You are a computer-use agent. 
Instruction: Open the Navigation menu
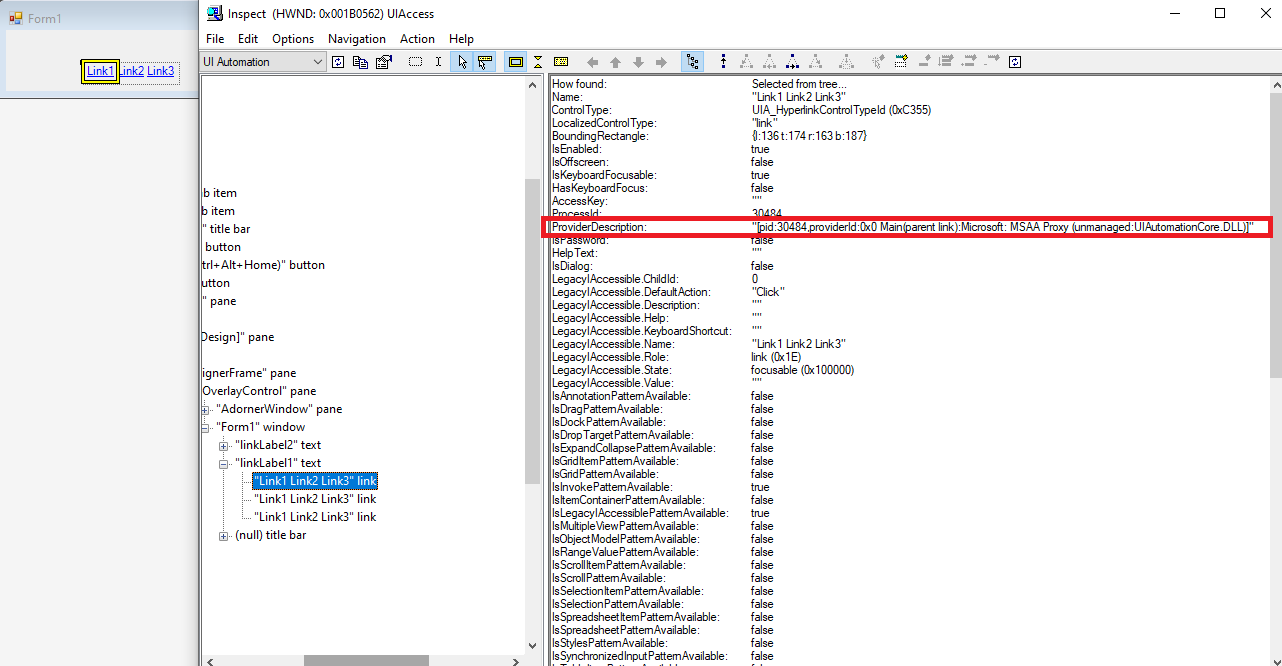(357, 39)
